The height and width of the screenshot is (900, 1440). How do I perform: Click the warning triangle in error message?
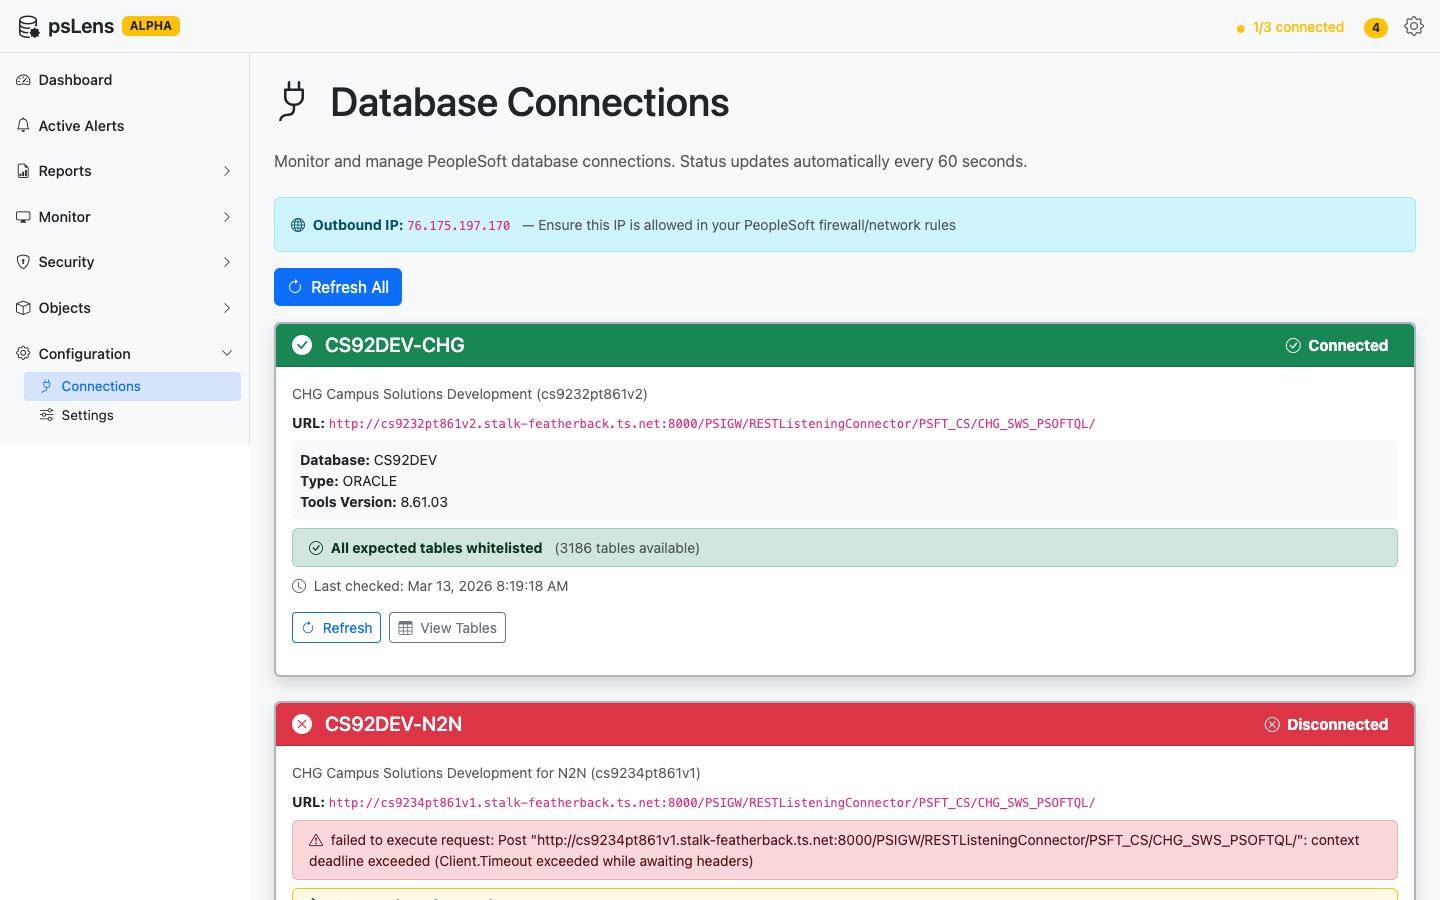(x=316, y=840)
